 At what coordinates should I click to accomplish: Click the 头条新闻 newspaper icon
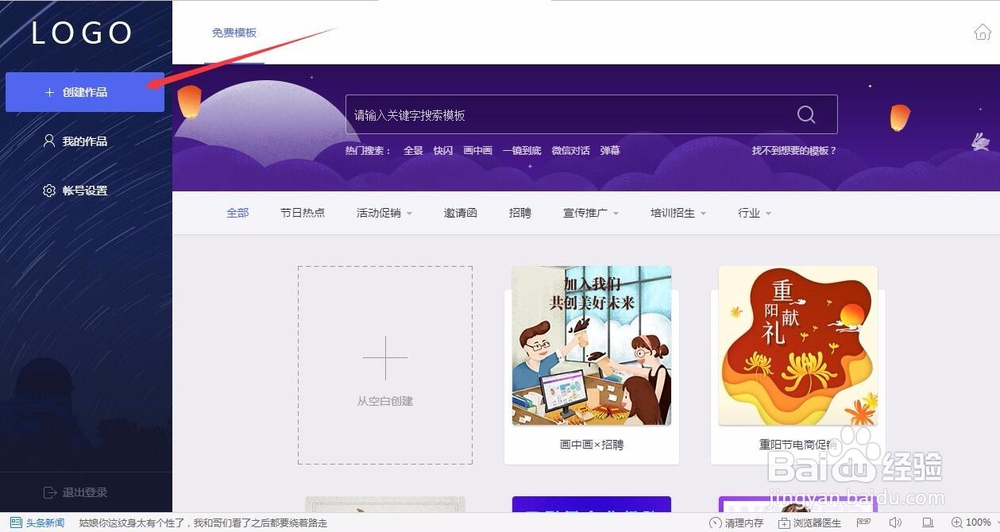[x=16, y=522]
